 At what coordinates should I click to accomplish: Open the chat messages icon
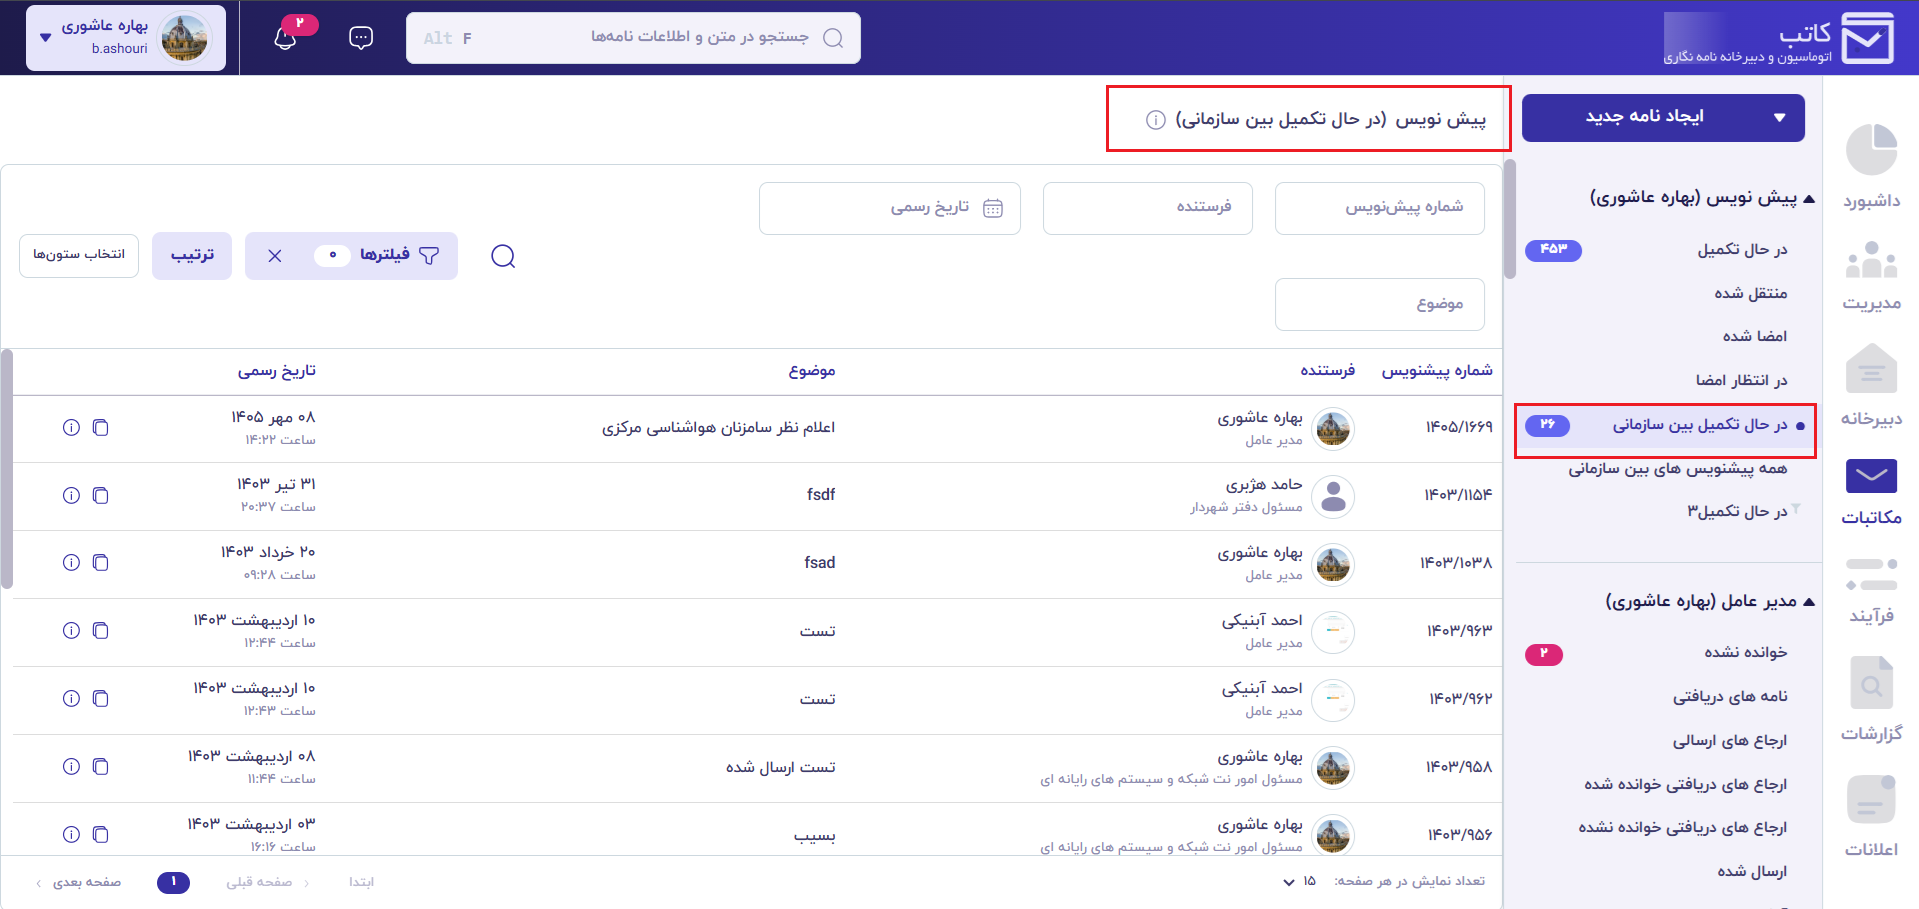tap(361, 38)
